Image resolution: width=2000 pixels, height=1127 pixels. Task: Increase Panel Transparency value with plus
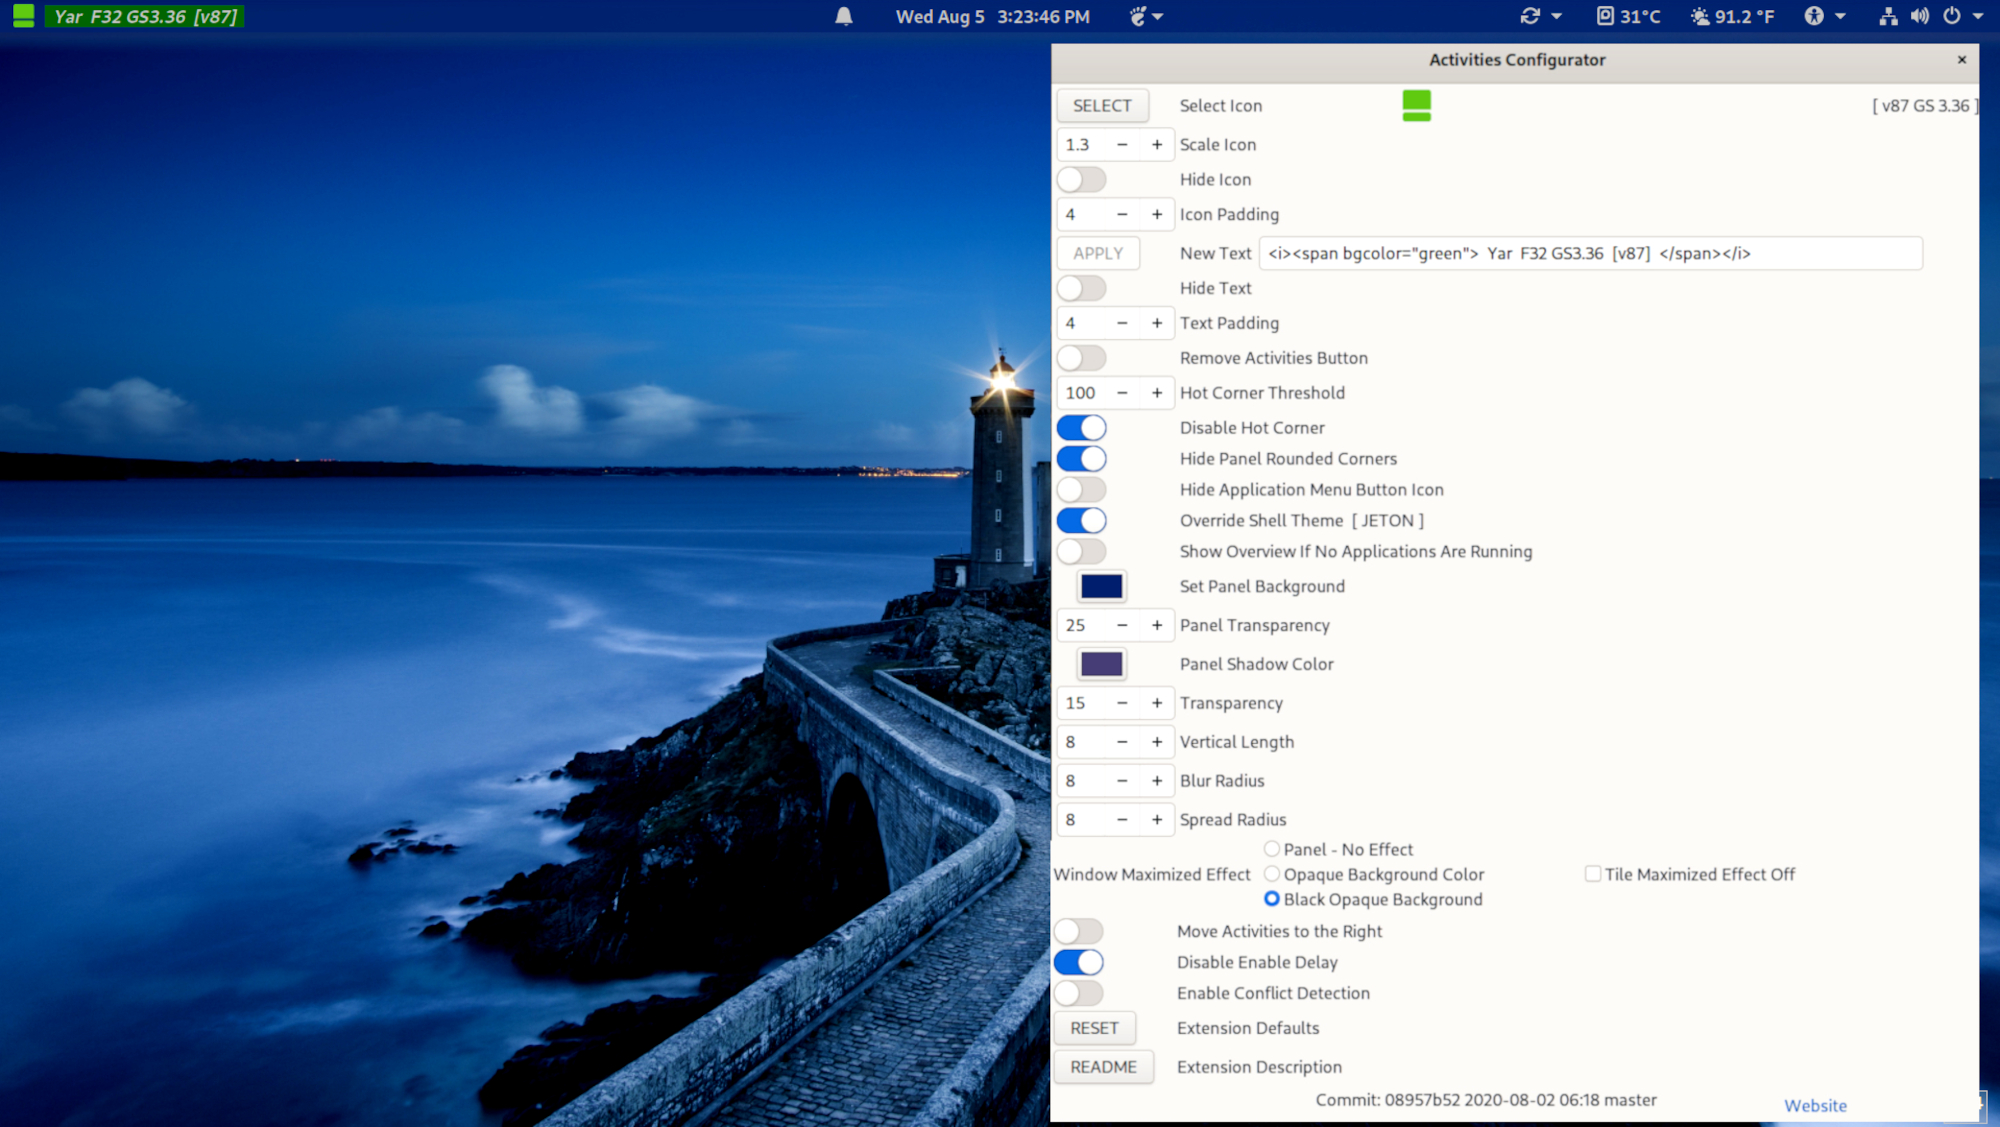tap(1155, 625)
